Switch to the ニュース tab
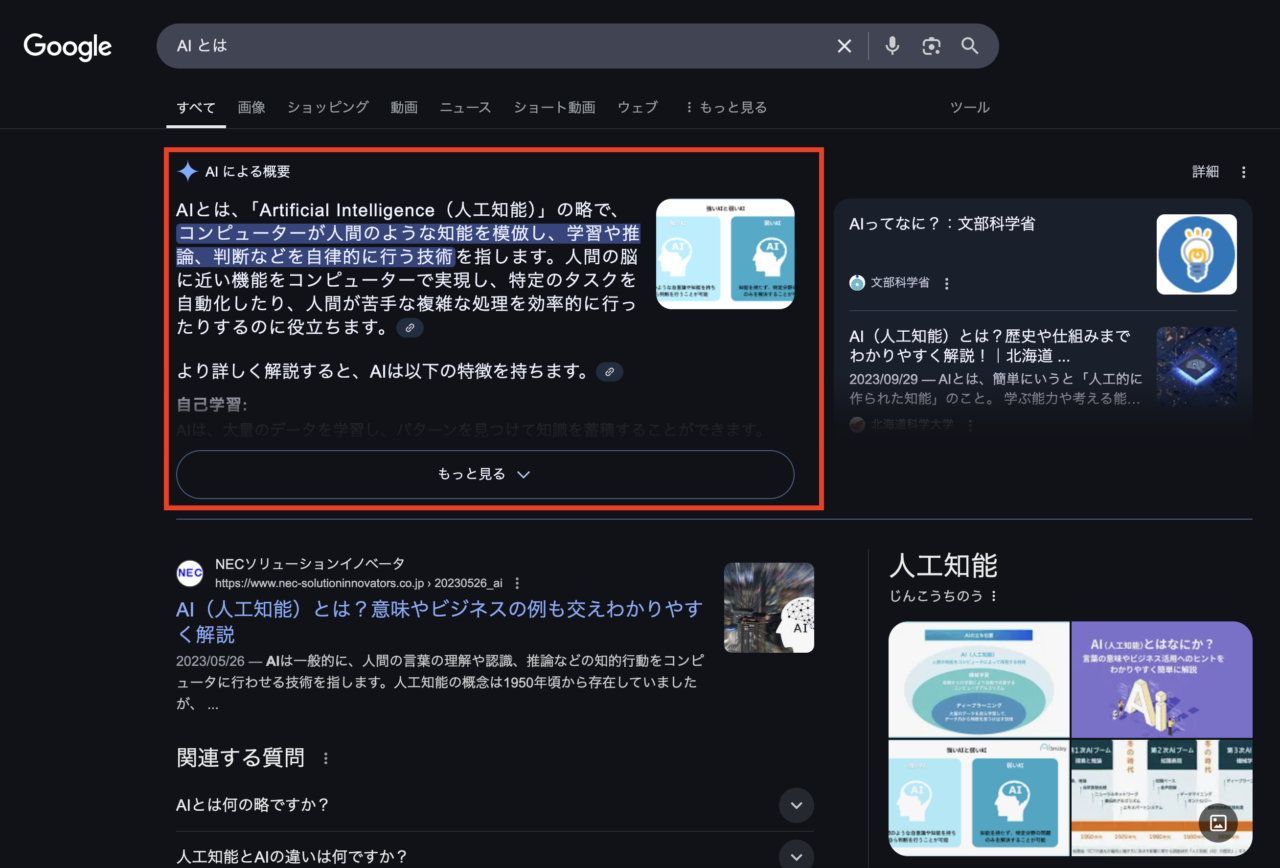The width and height of the screenshot is (1280, 868). pyautogui.click(x=465, y=107)
